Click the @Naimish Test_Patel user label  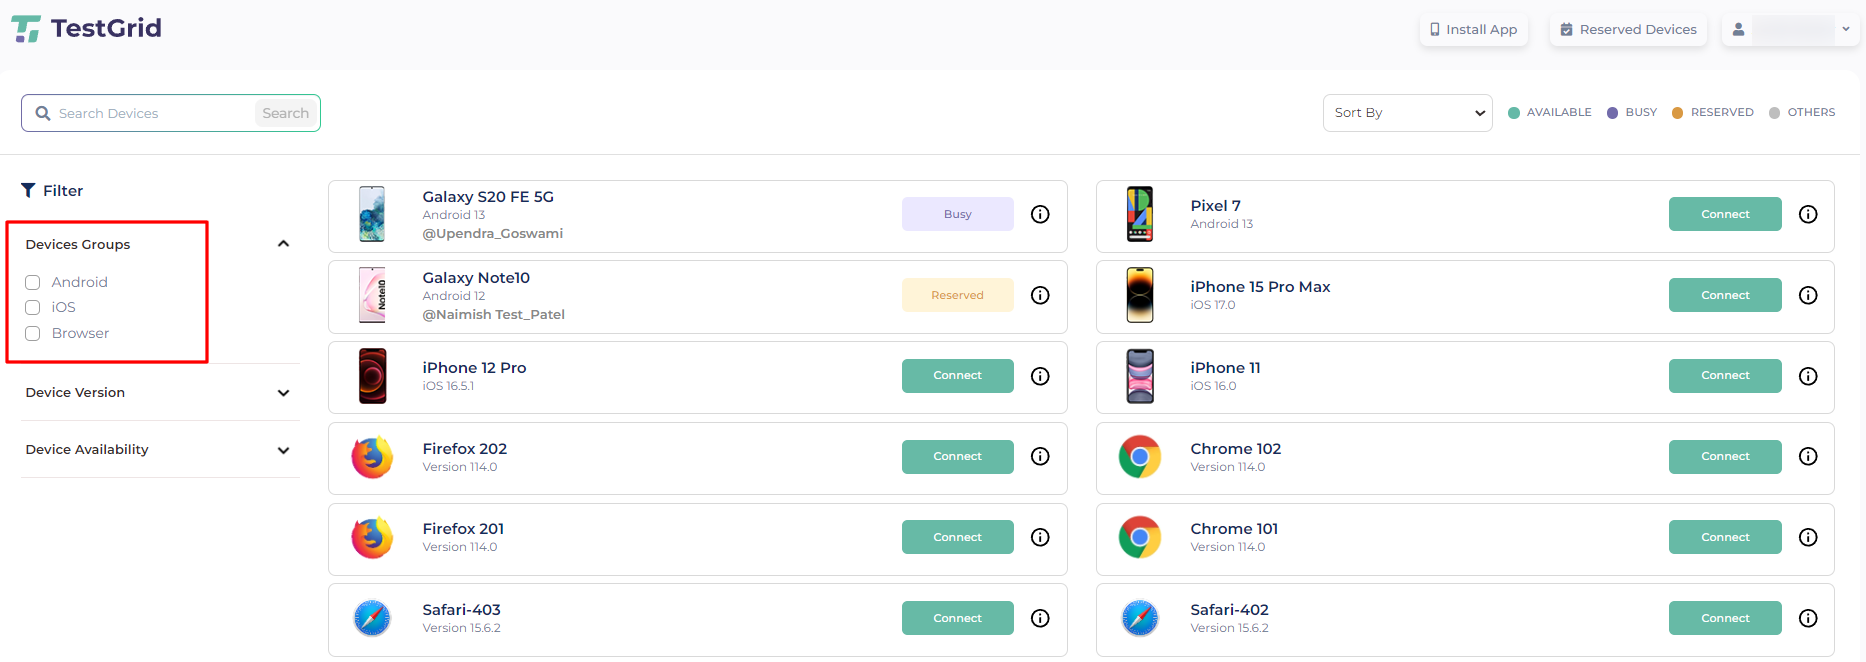point(493,315)
